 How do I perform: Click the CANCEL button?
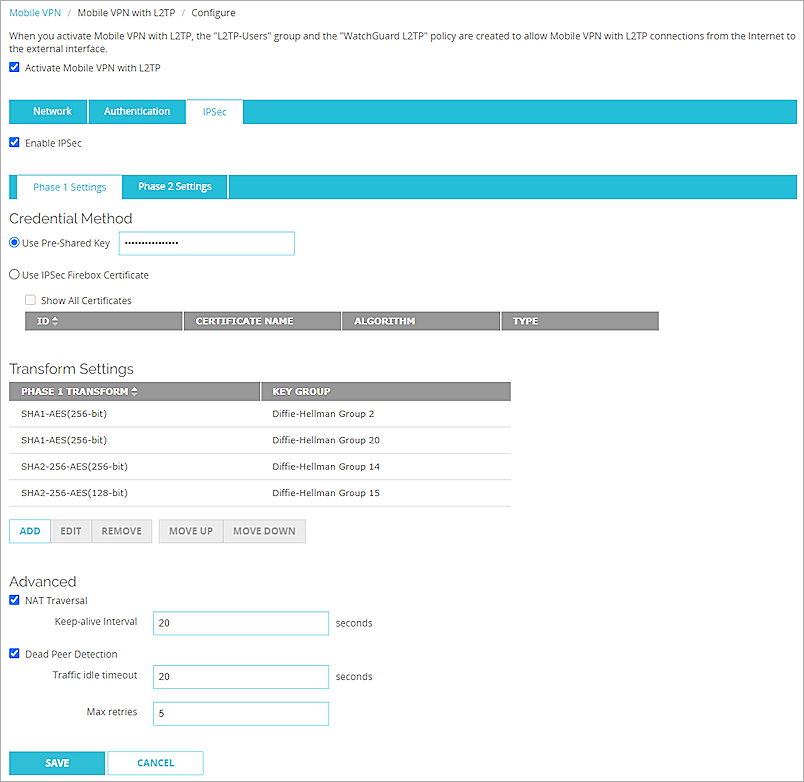pyautogui.click(x=155, y=762)
